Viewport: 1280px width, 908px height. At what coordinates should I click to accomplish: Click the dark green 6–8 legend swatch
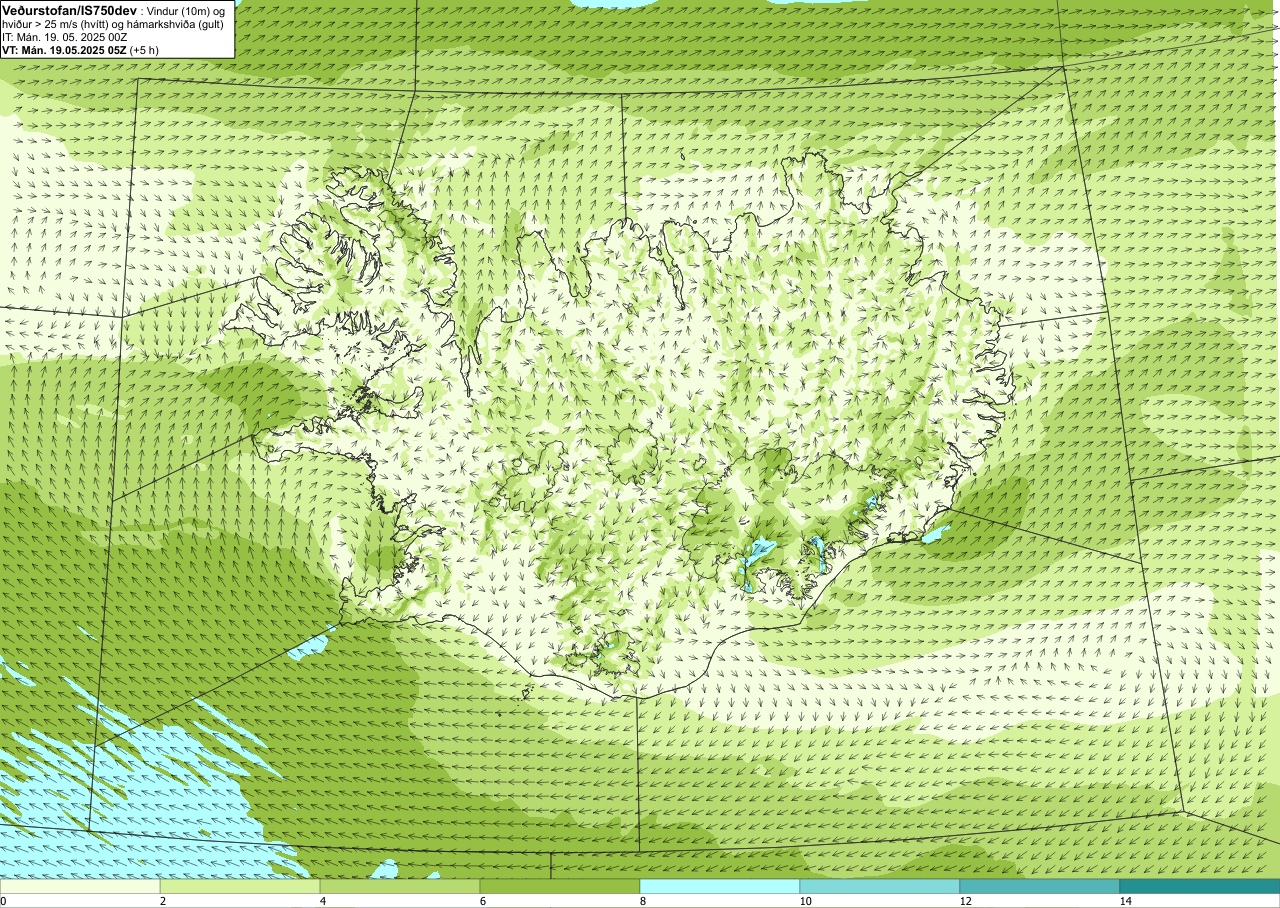[560, 886]
